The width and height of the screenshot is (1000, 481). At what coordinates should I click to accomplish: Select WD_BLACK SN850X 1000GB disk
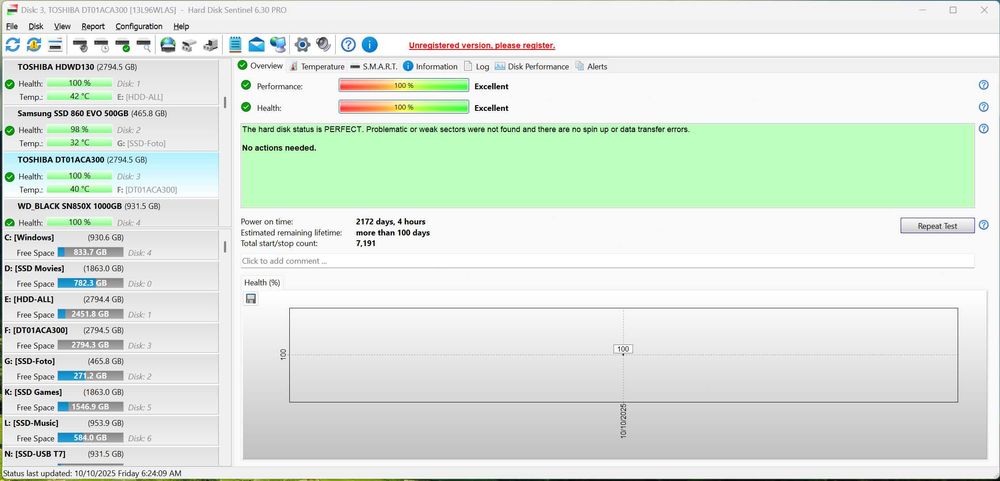[111, 213]
